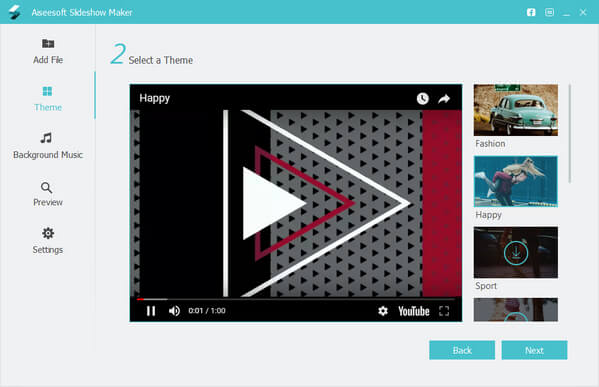Image resolution: width=599 pixels, height=387 pixels.
Task: Pause the video preview
Action: tap(151, 311)
